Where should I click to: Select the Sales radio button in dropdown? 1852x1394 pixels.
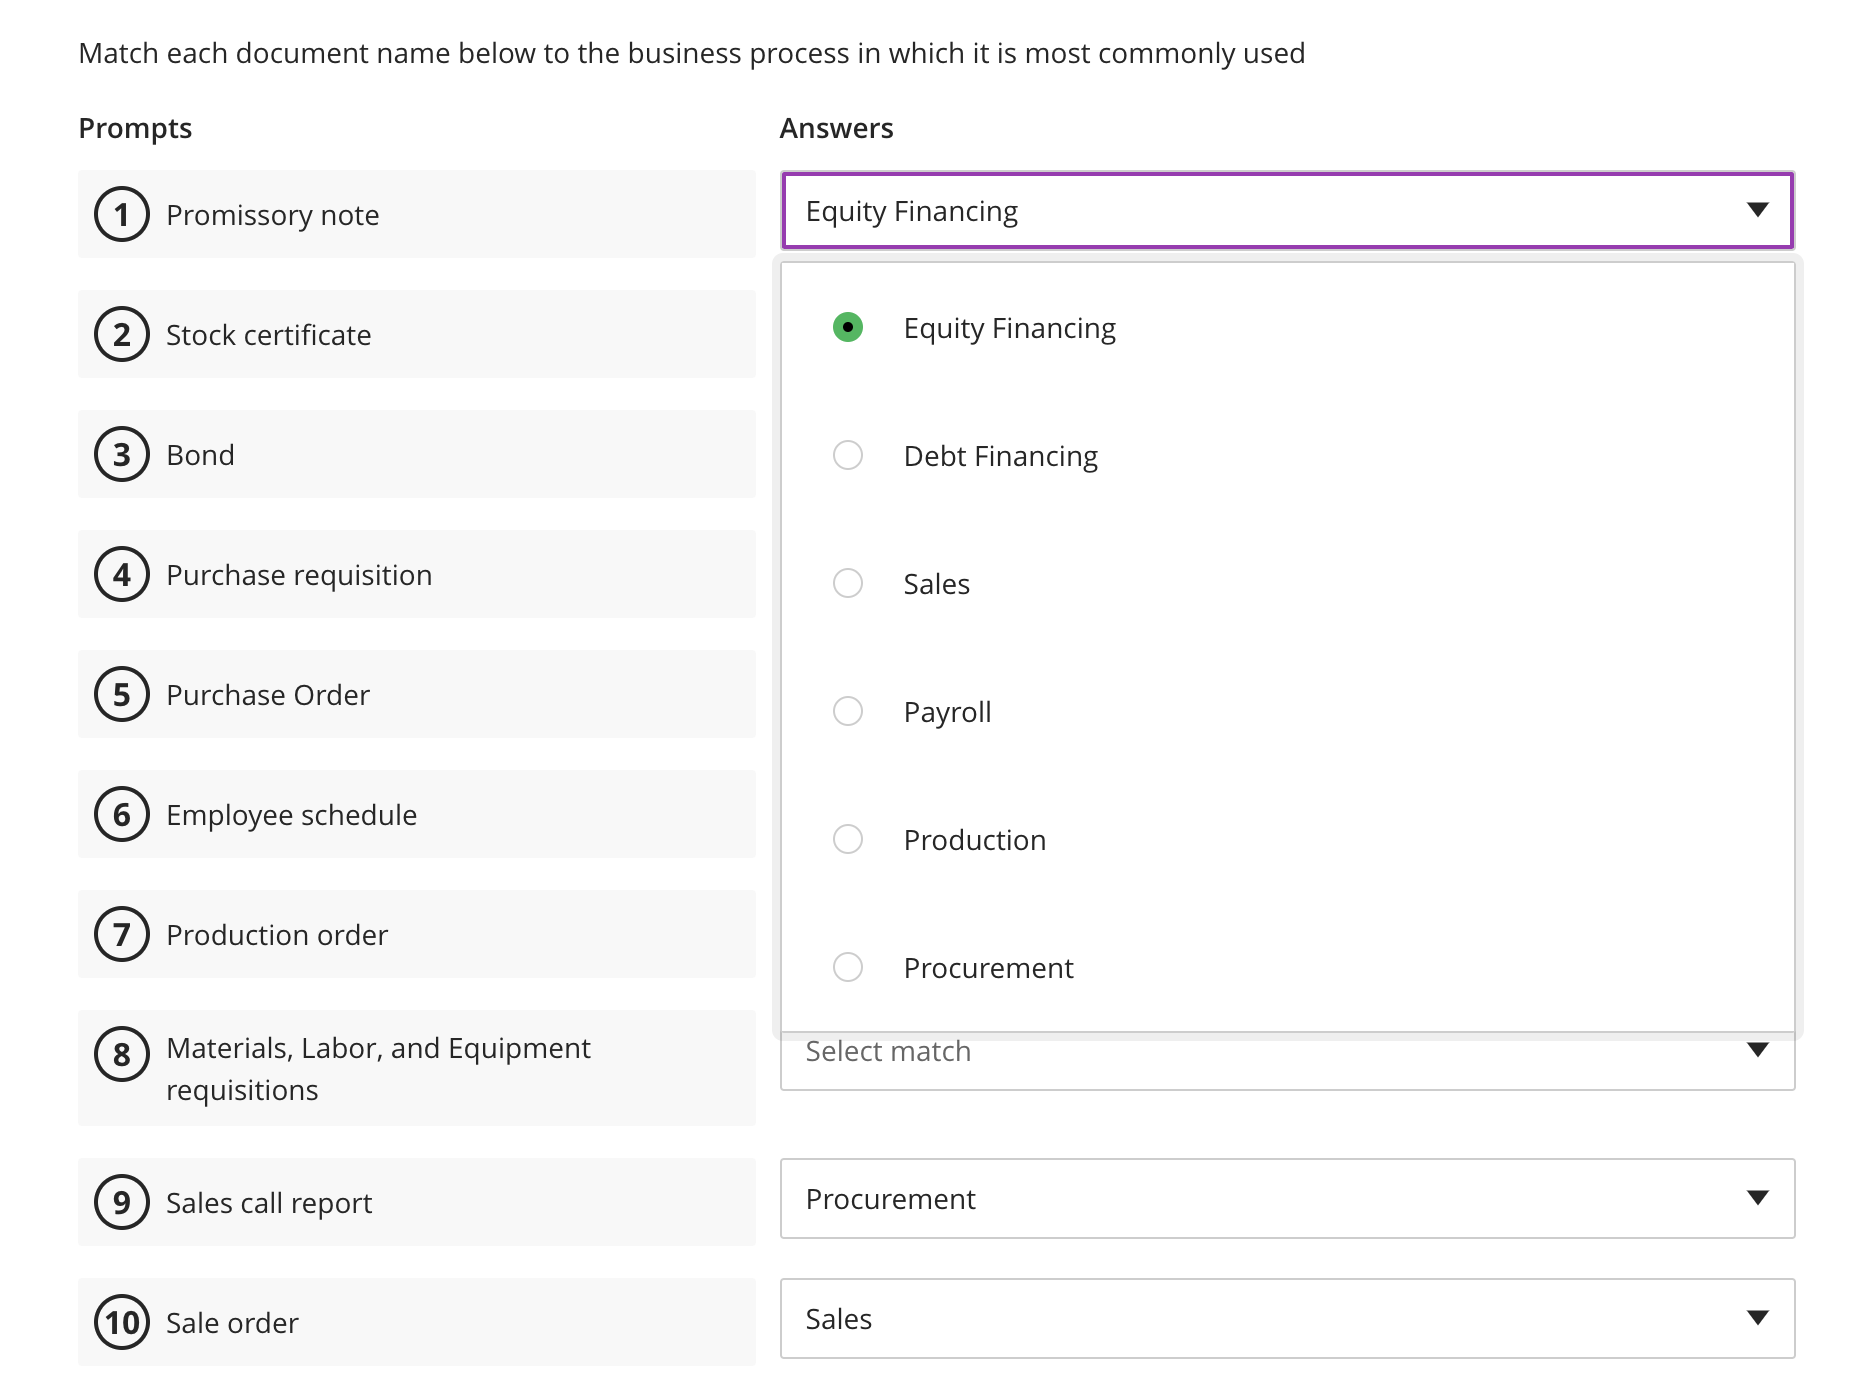pyautogui.click(x=847, y=583)
